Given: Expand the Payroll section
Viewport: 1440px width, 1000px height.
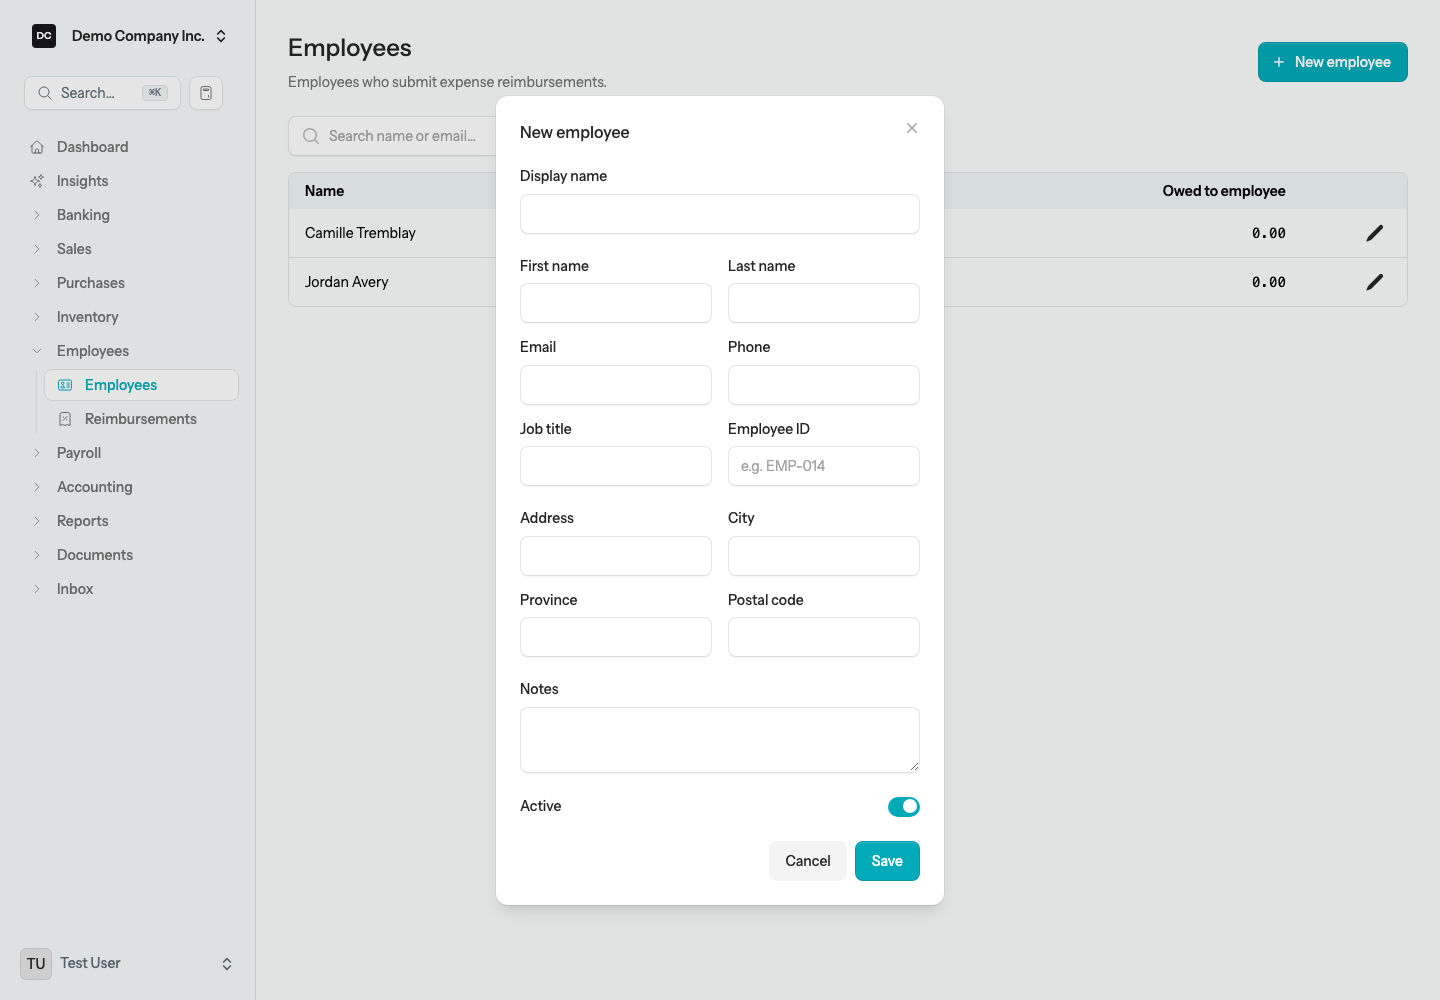Looking at the screenshot, I should (128, 453).
